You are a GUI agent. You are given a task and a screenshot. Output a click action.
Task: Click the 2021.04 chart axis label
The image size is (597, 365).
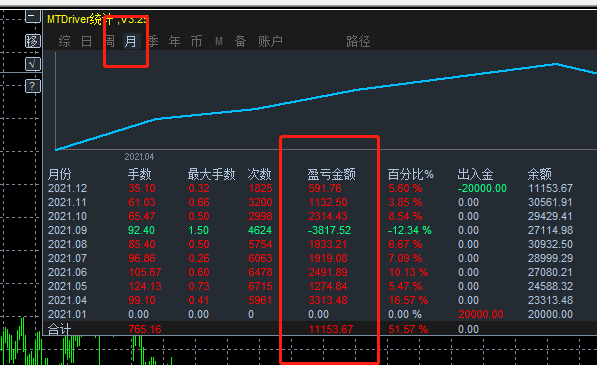(139, 157)
